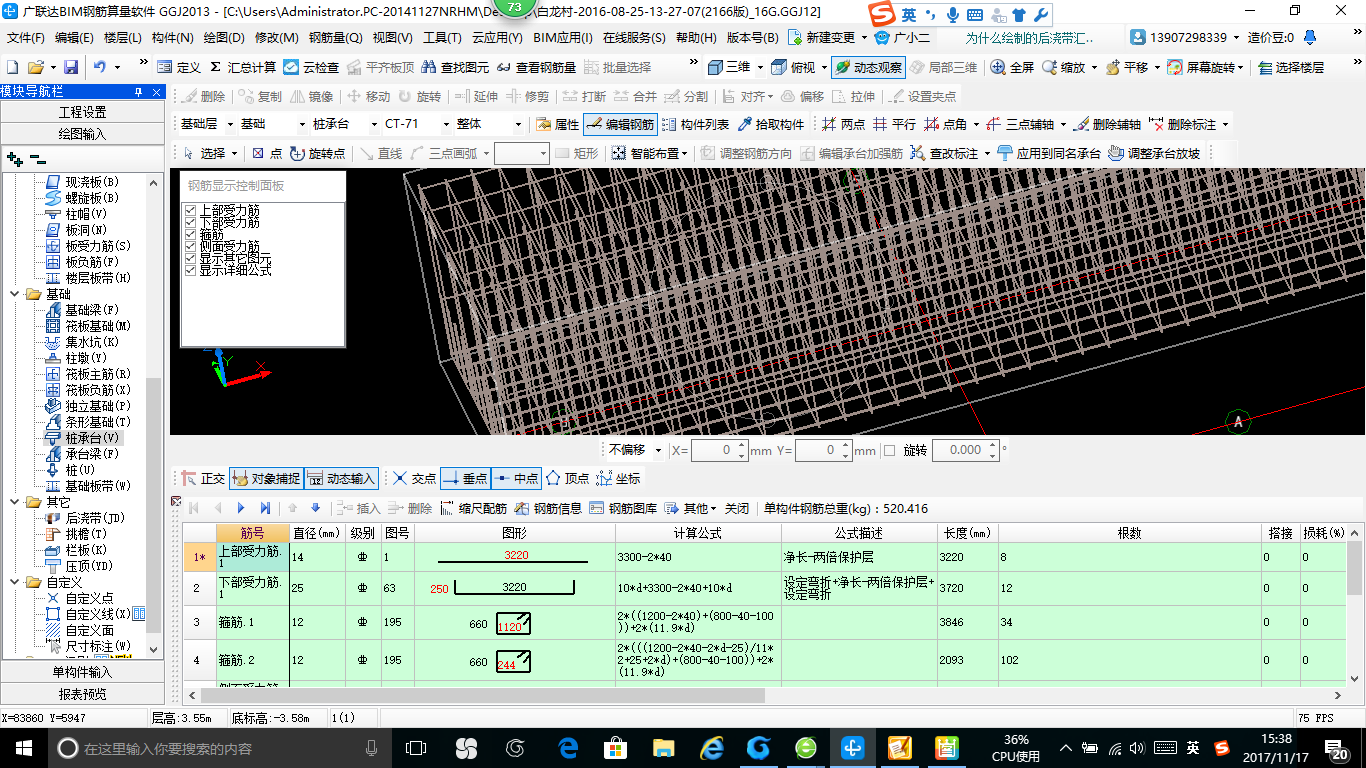Viewport: 1366px width, 768px height.
Task: Click 全屏 full screen tool
Action: coord(1012,67)
